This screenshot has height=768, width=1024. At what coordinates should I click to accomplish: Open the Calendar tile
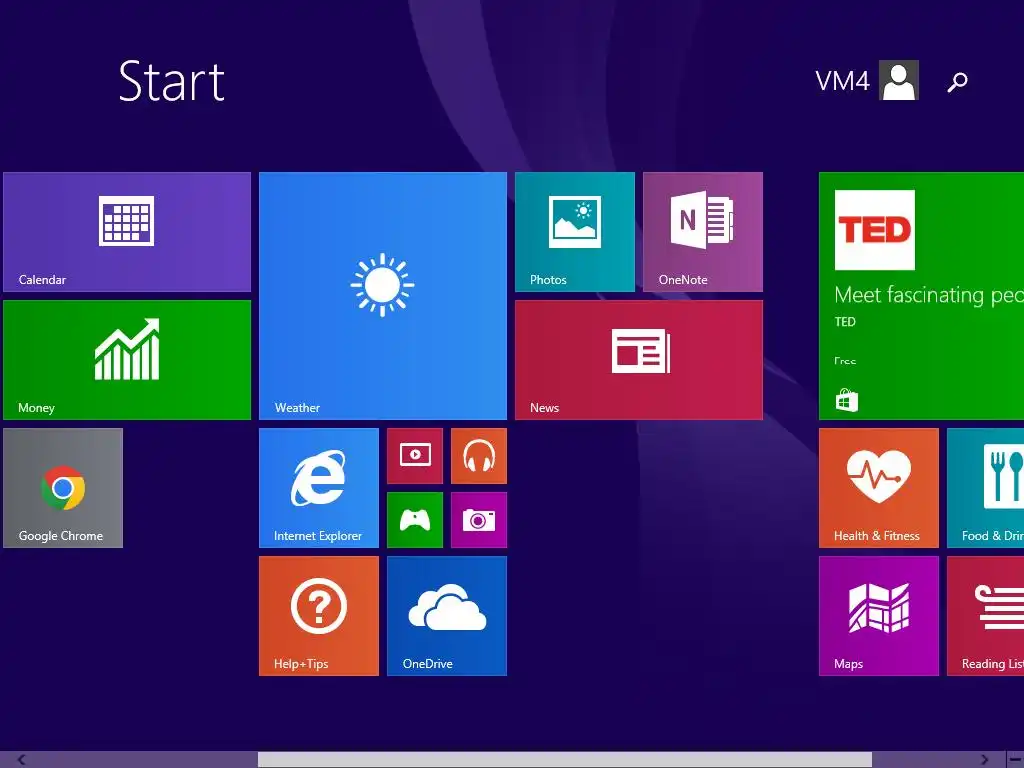coord(127,232)
